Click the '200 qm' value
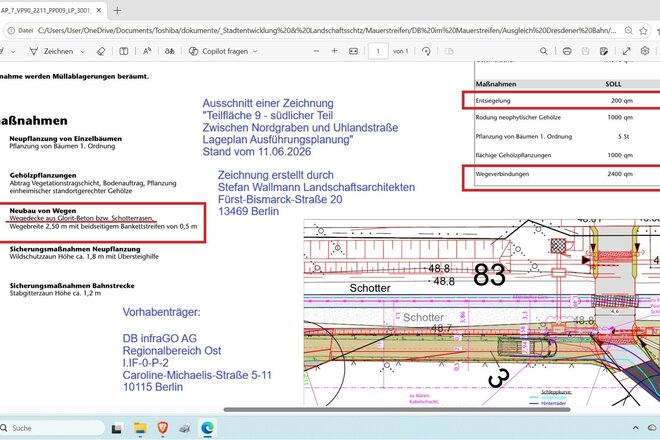The width and height of the screenshot is (660, 440). pyautogui.click(x=622, y=101)
